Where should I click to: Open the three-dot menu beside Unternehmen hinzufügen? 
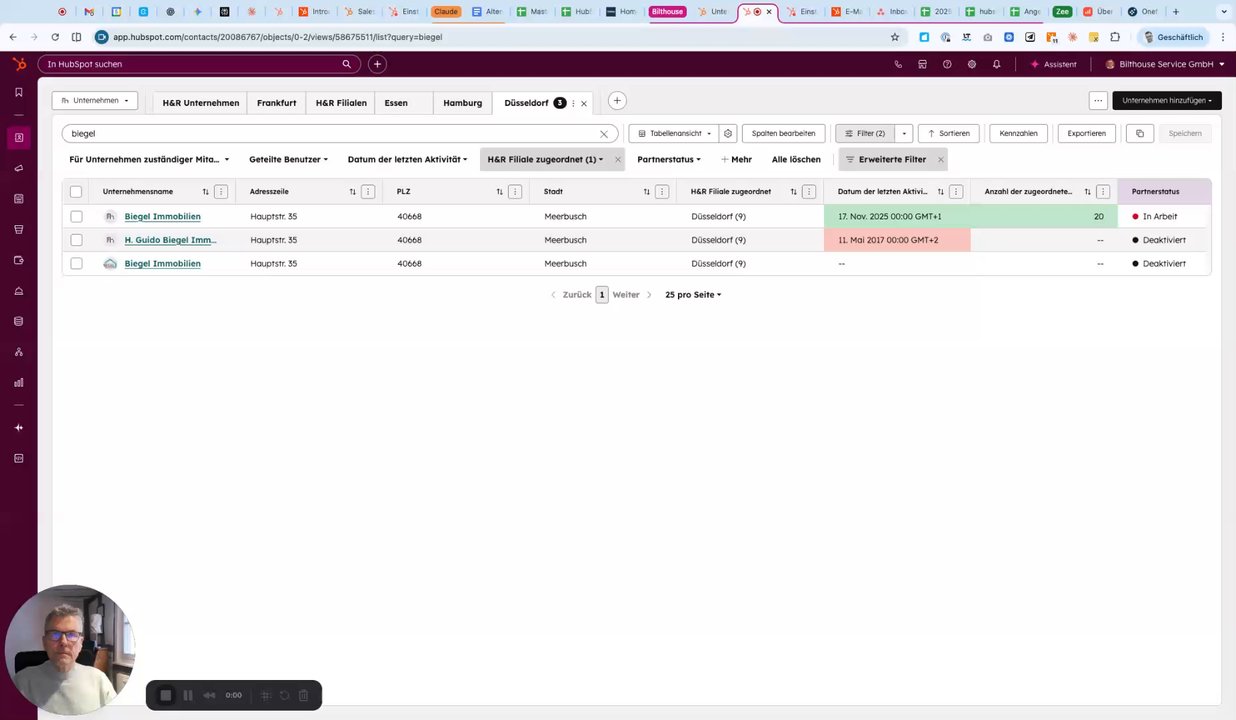point(1098,100)
